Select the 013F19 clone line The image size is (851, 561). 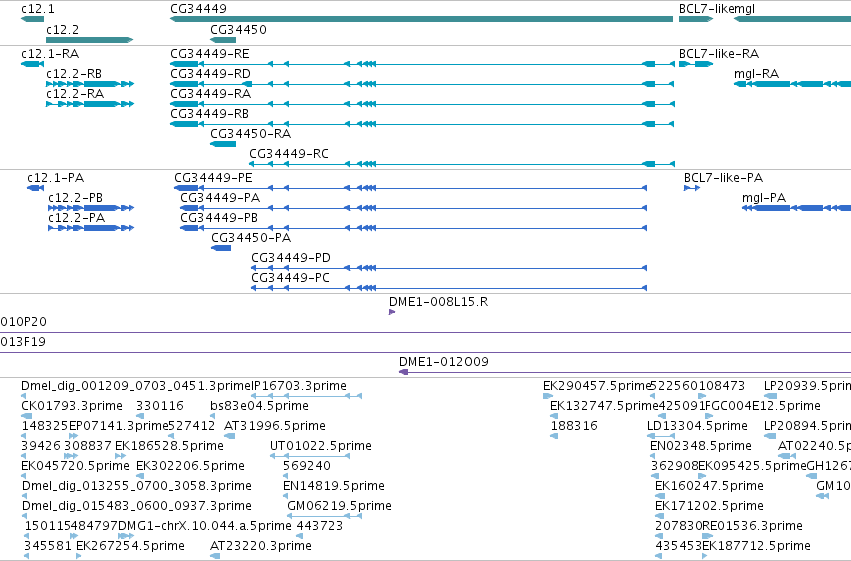[x=426, y=353]
